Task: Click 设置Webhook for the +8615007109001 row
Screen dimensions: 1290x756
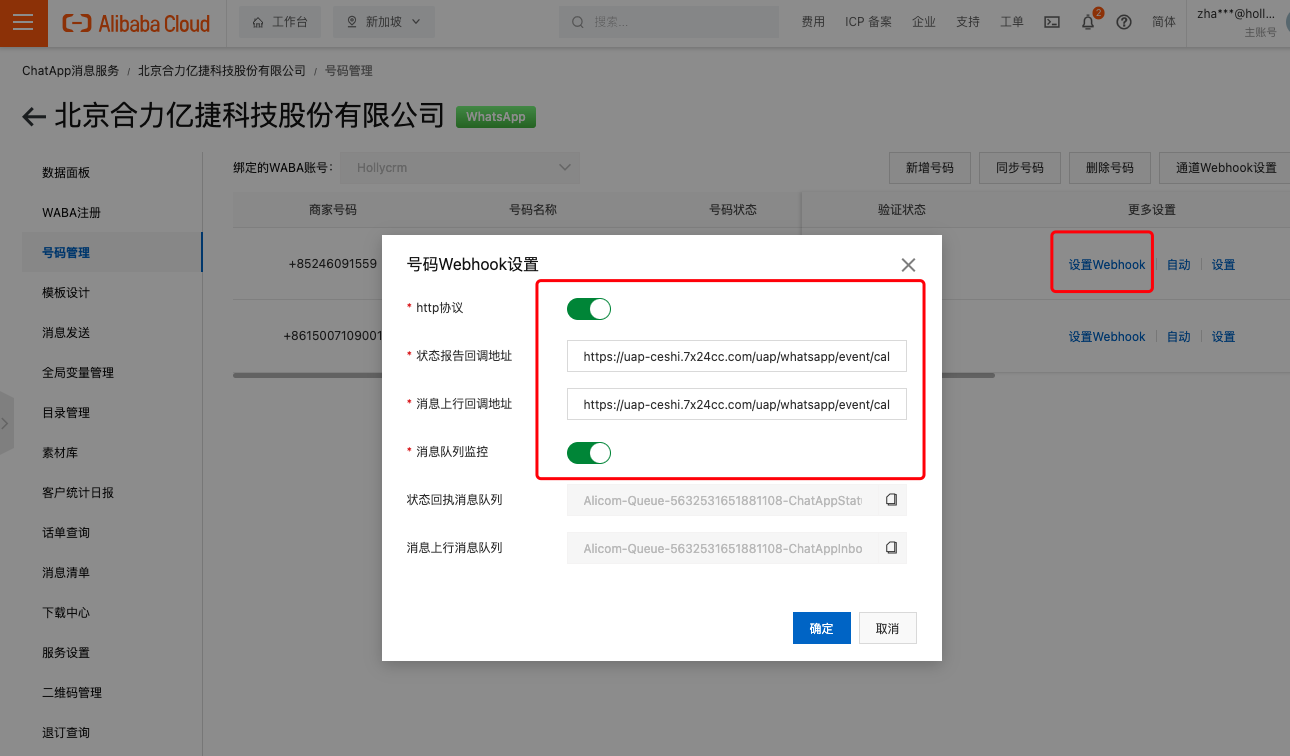Action: (x=1107, y=337)
